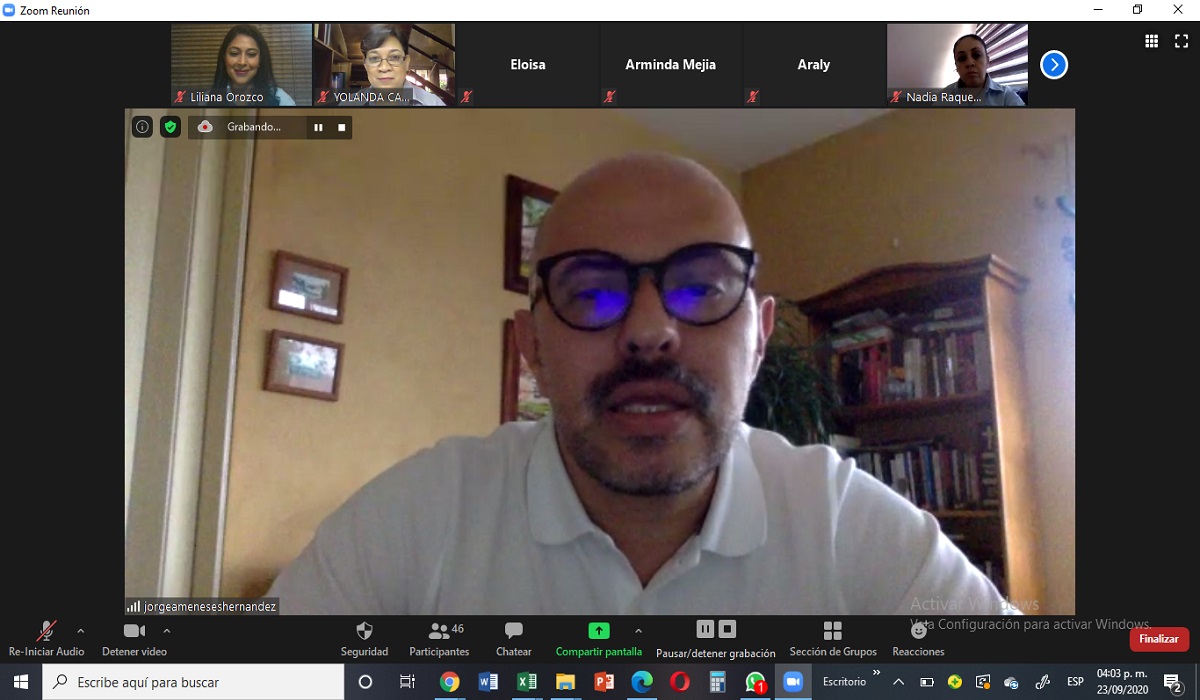Viewport: 1200px width, 700px height.
Task: Click taskbar search box
Action: coord(193,682)
